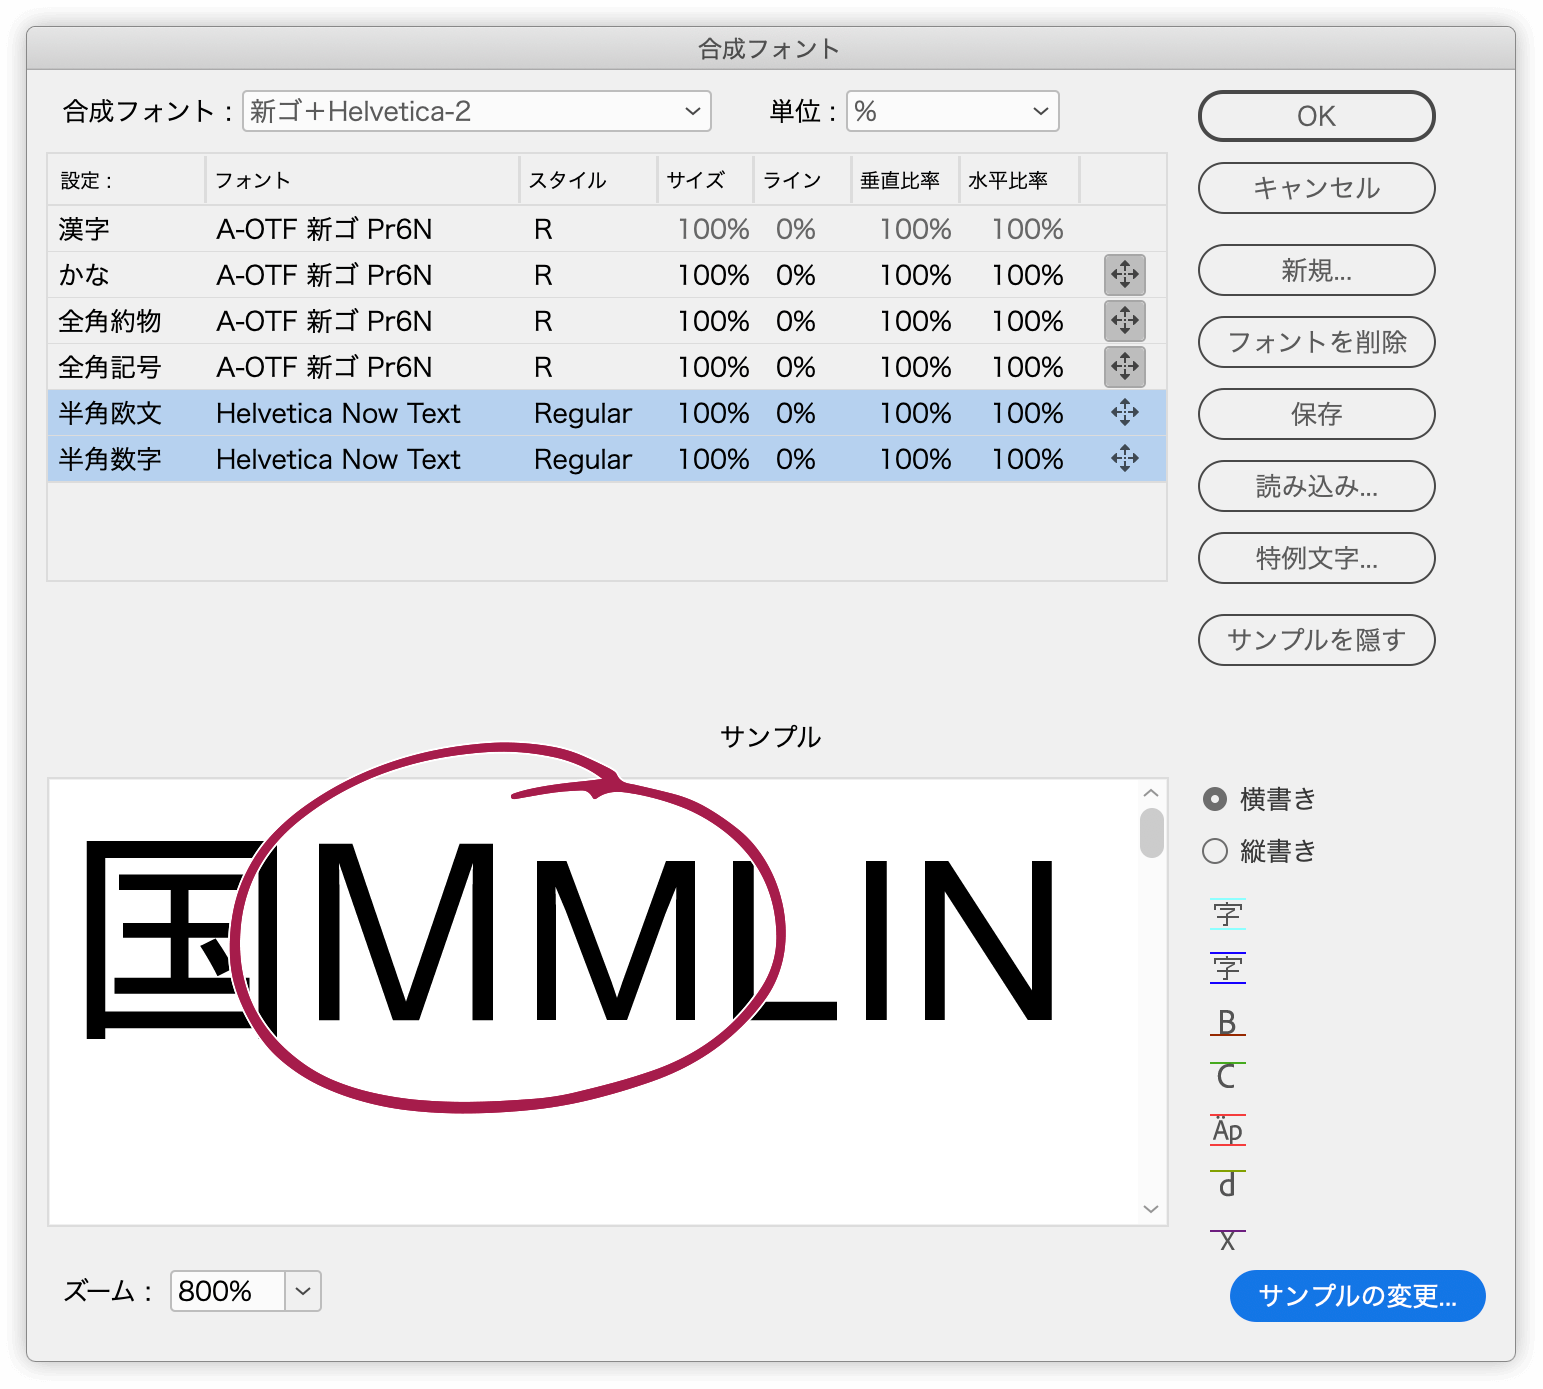This screenshot has width=1543, height=1389.
Task: Click Helvetica Now Text font in 半角欧文 row
Action: [338, 413]
